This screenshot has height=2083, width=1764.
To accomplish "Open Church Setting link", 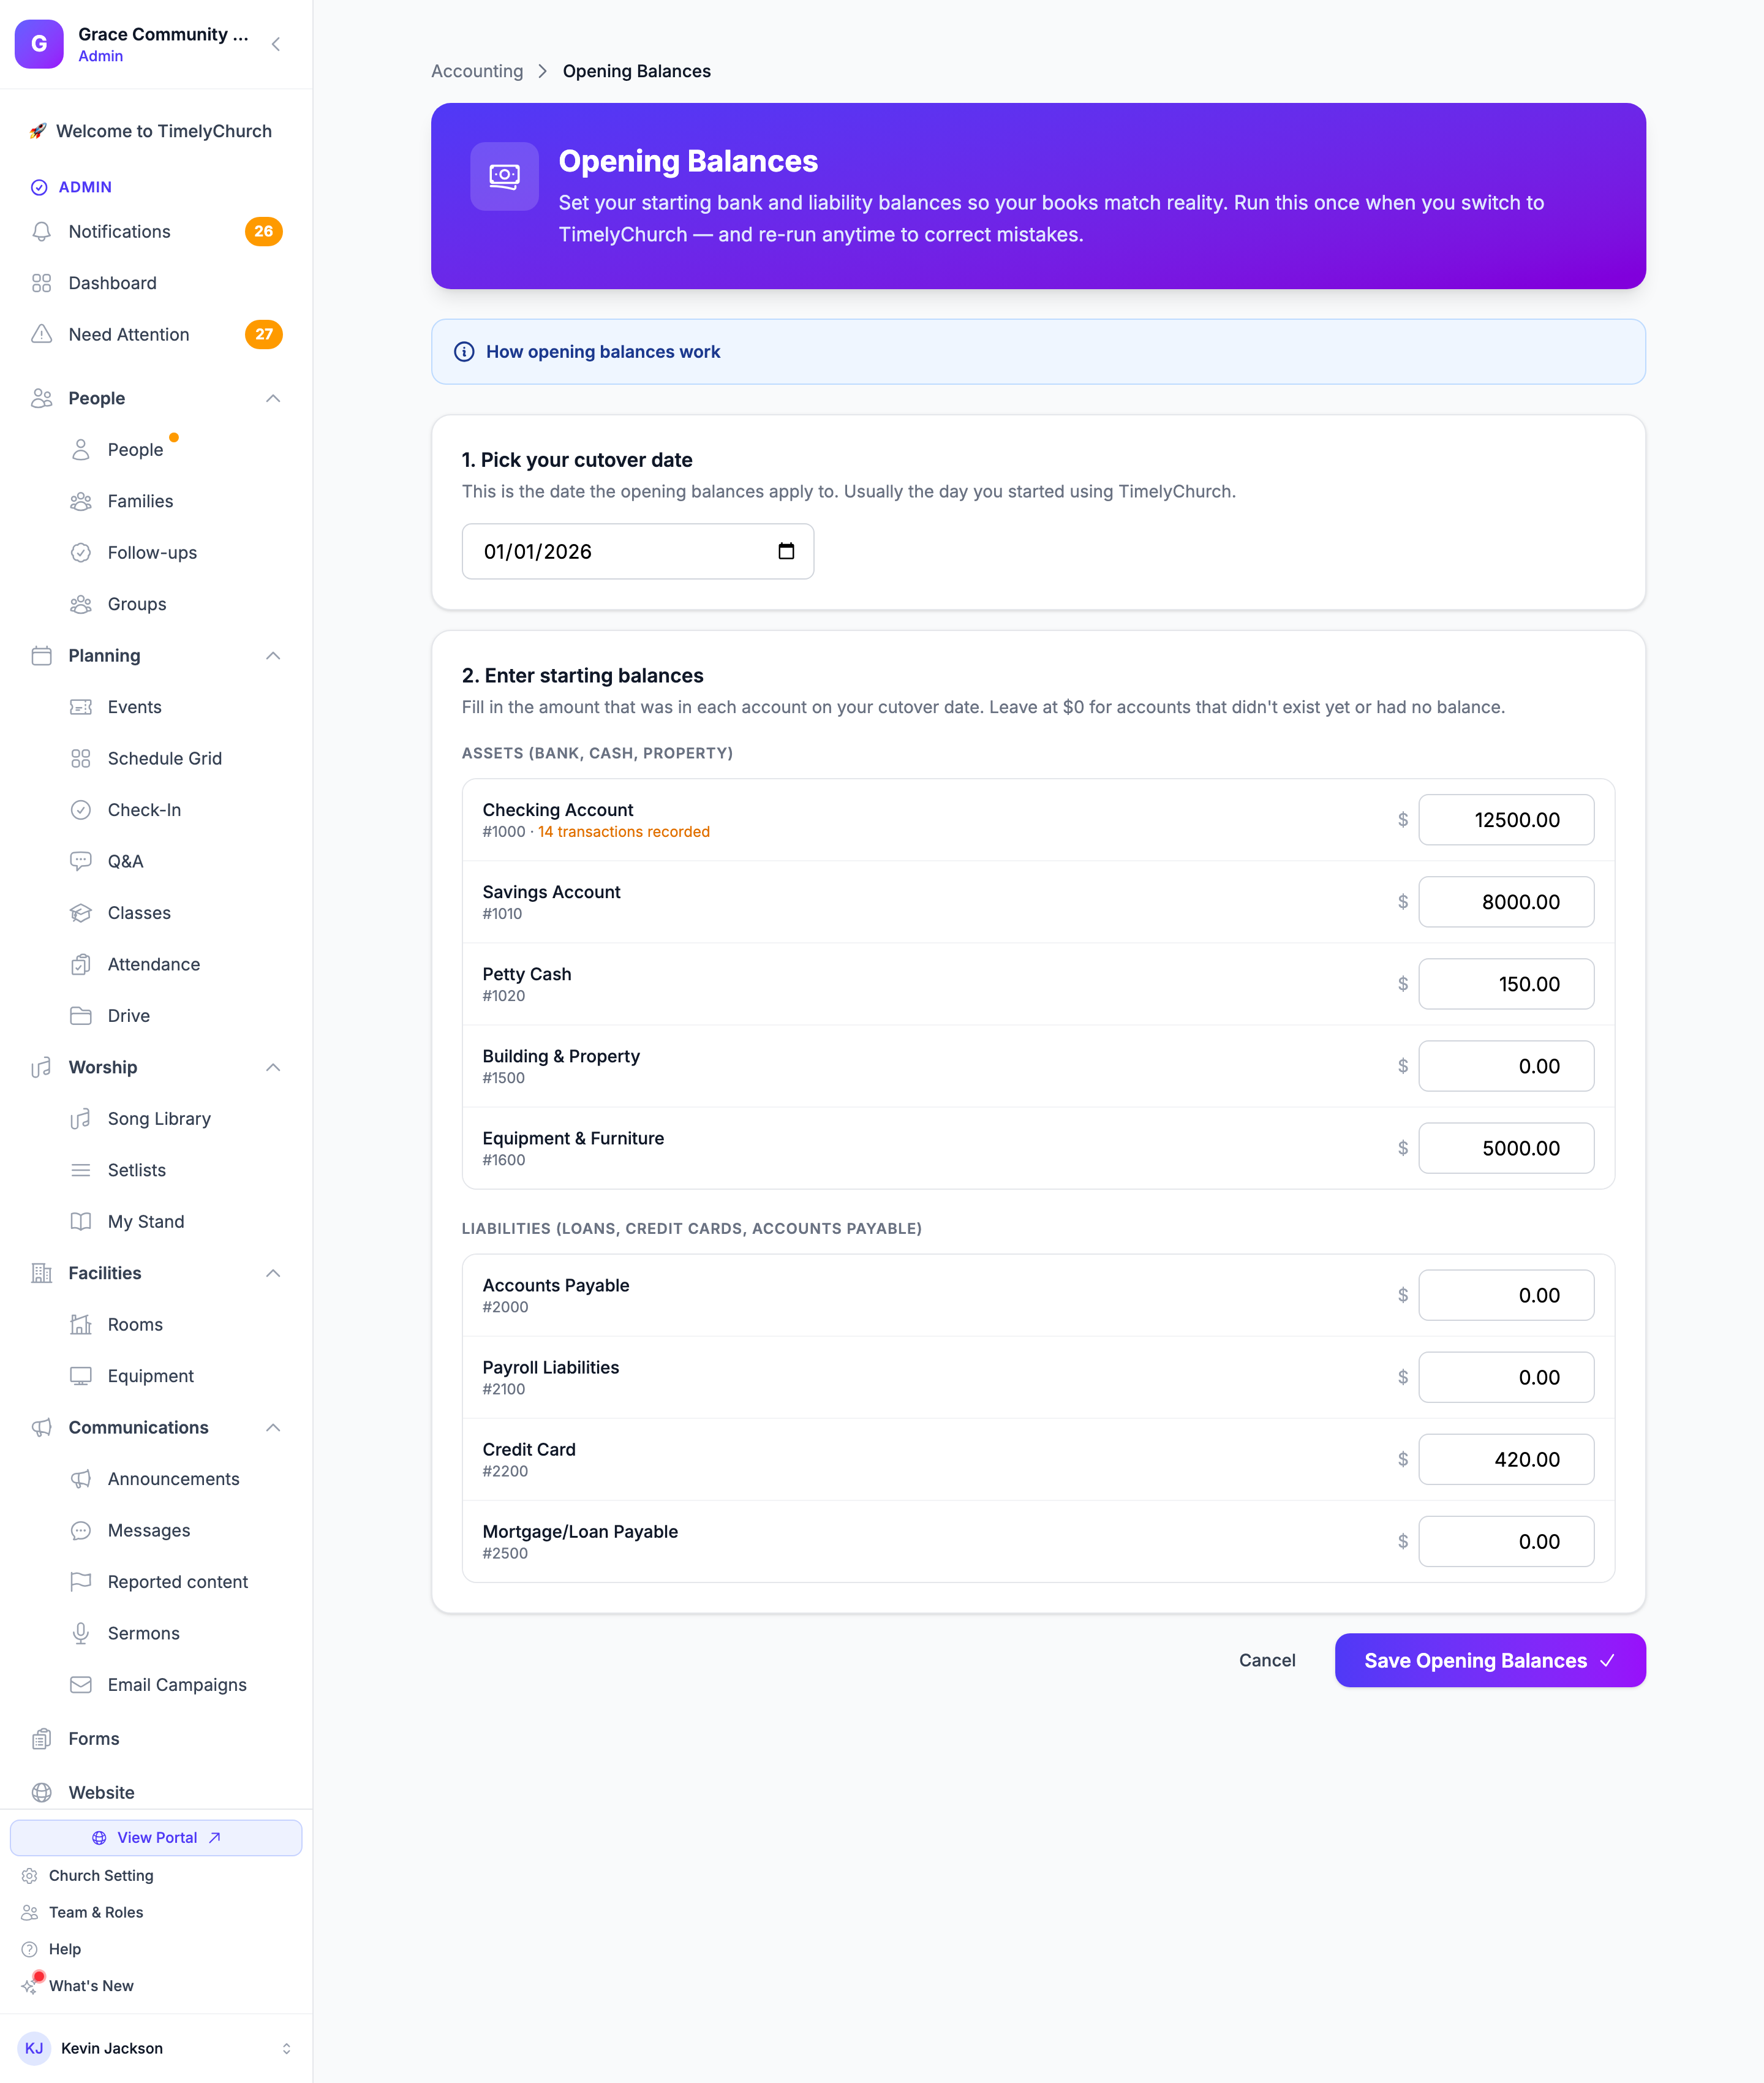I will click(101, 1876).
